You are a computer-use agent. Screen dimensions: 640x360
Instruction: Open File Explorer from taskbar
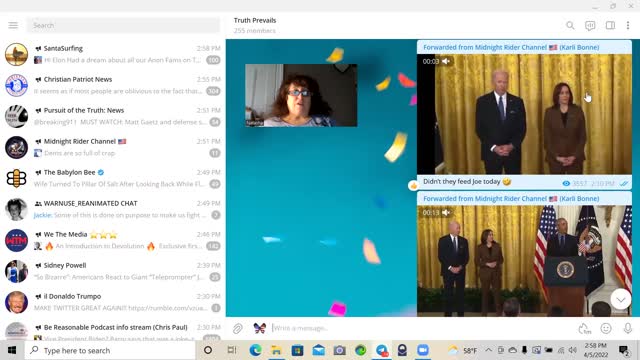click(x=276, y=350)
